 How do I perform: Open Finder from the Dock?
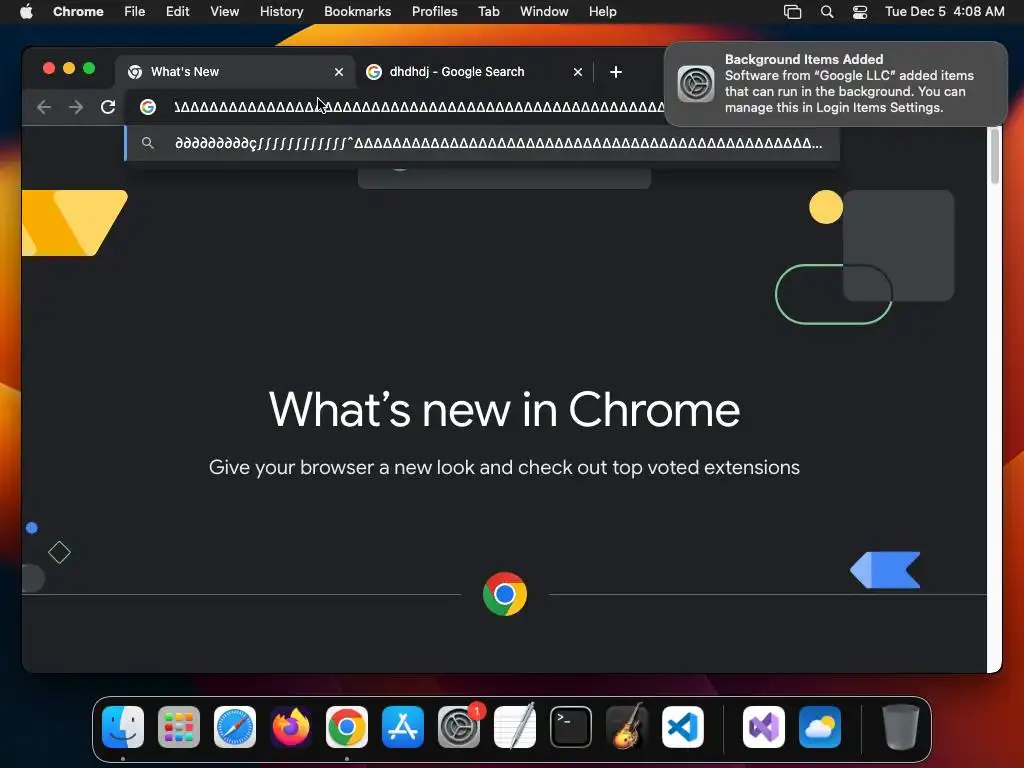(x=123, y=727)
